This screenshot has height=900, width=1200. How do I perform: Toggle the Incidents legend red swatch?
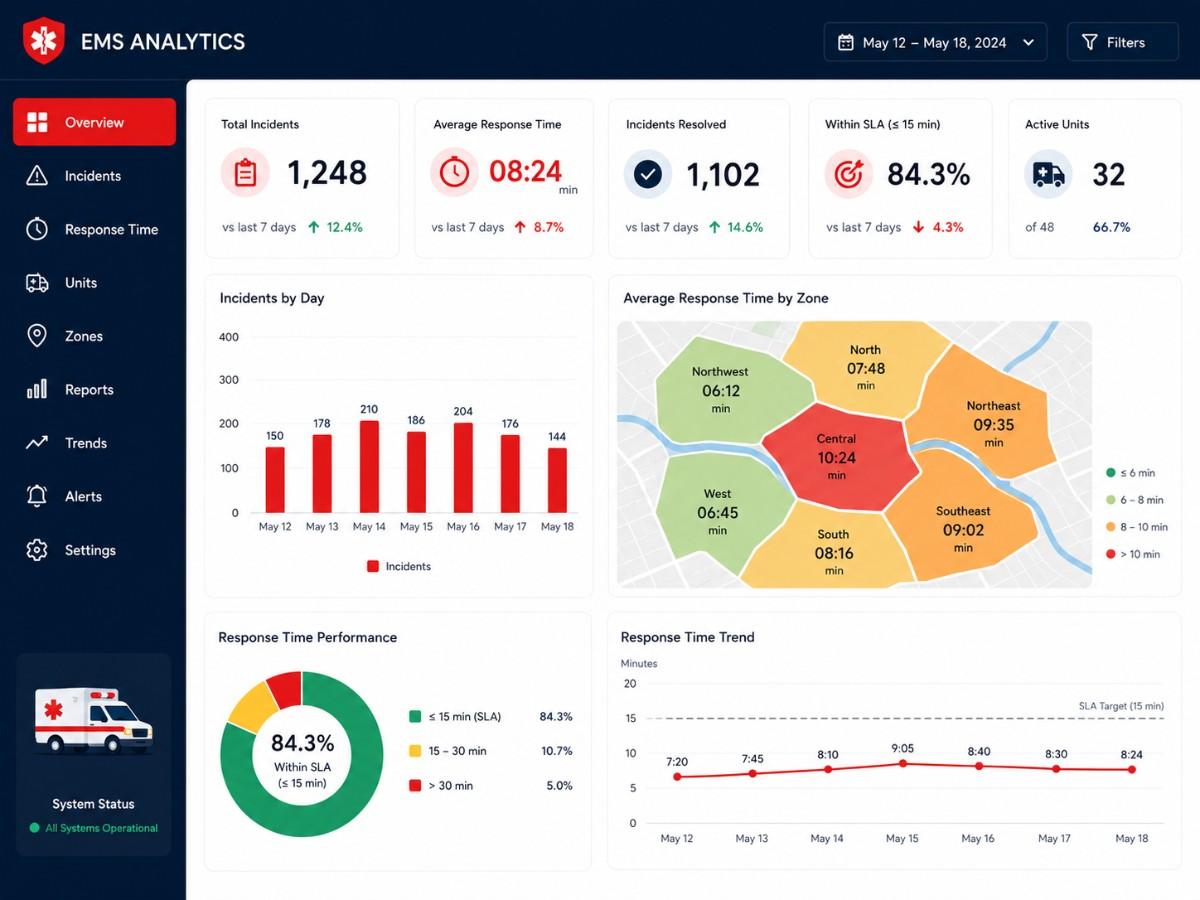(x=373, y=566)
